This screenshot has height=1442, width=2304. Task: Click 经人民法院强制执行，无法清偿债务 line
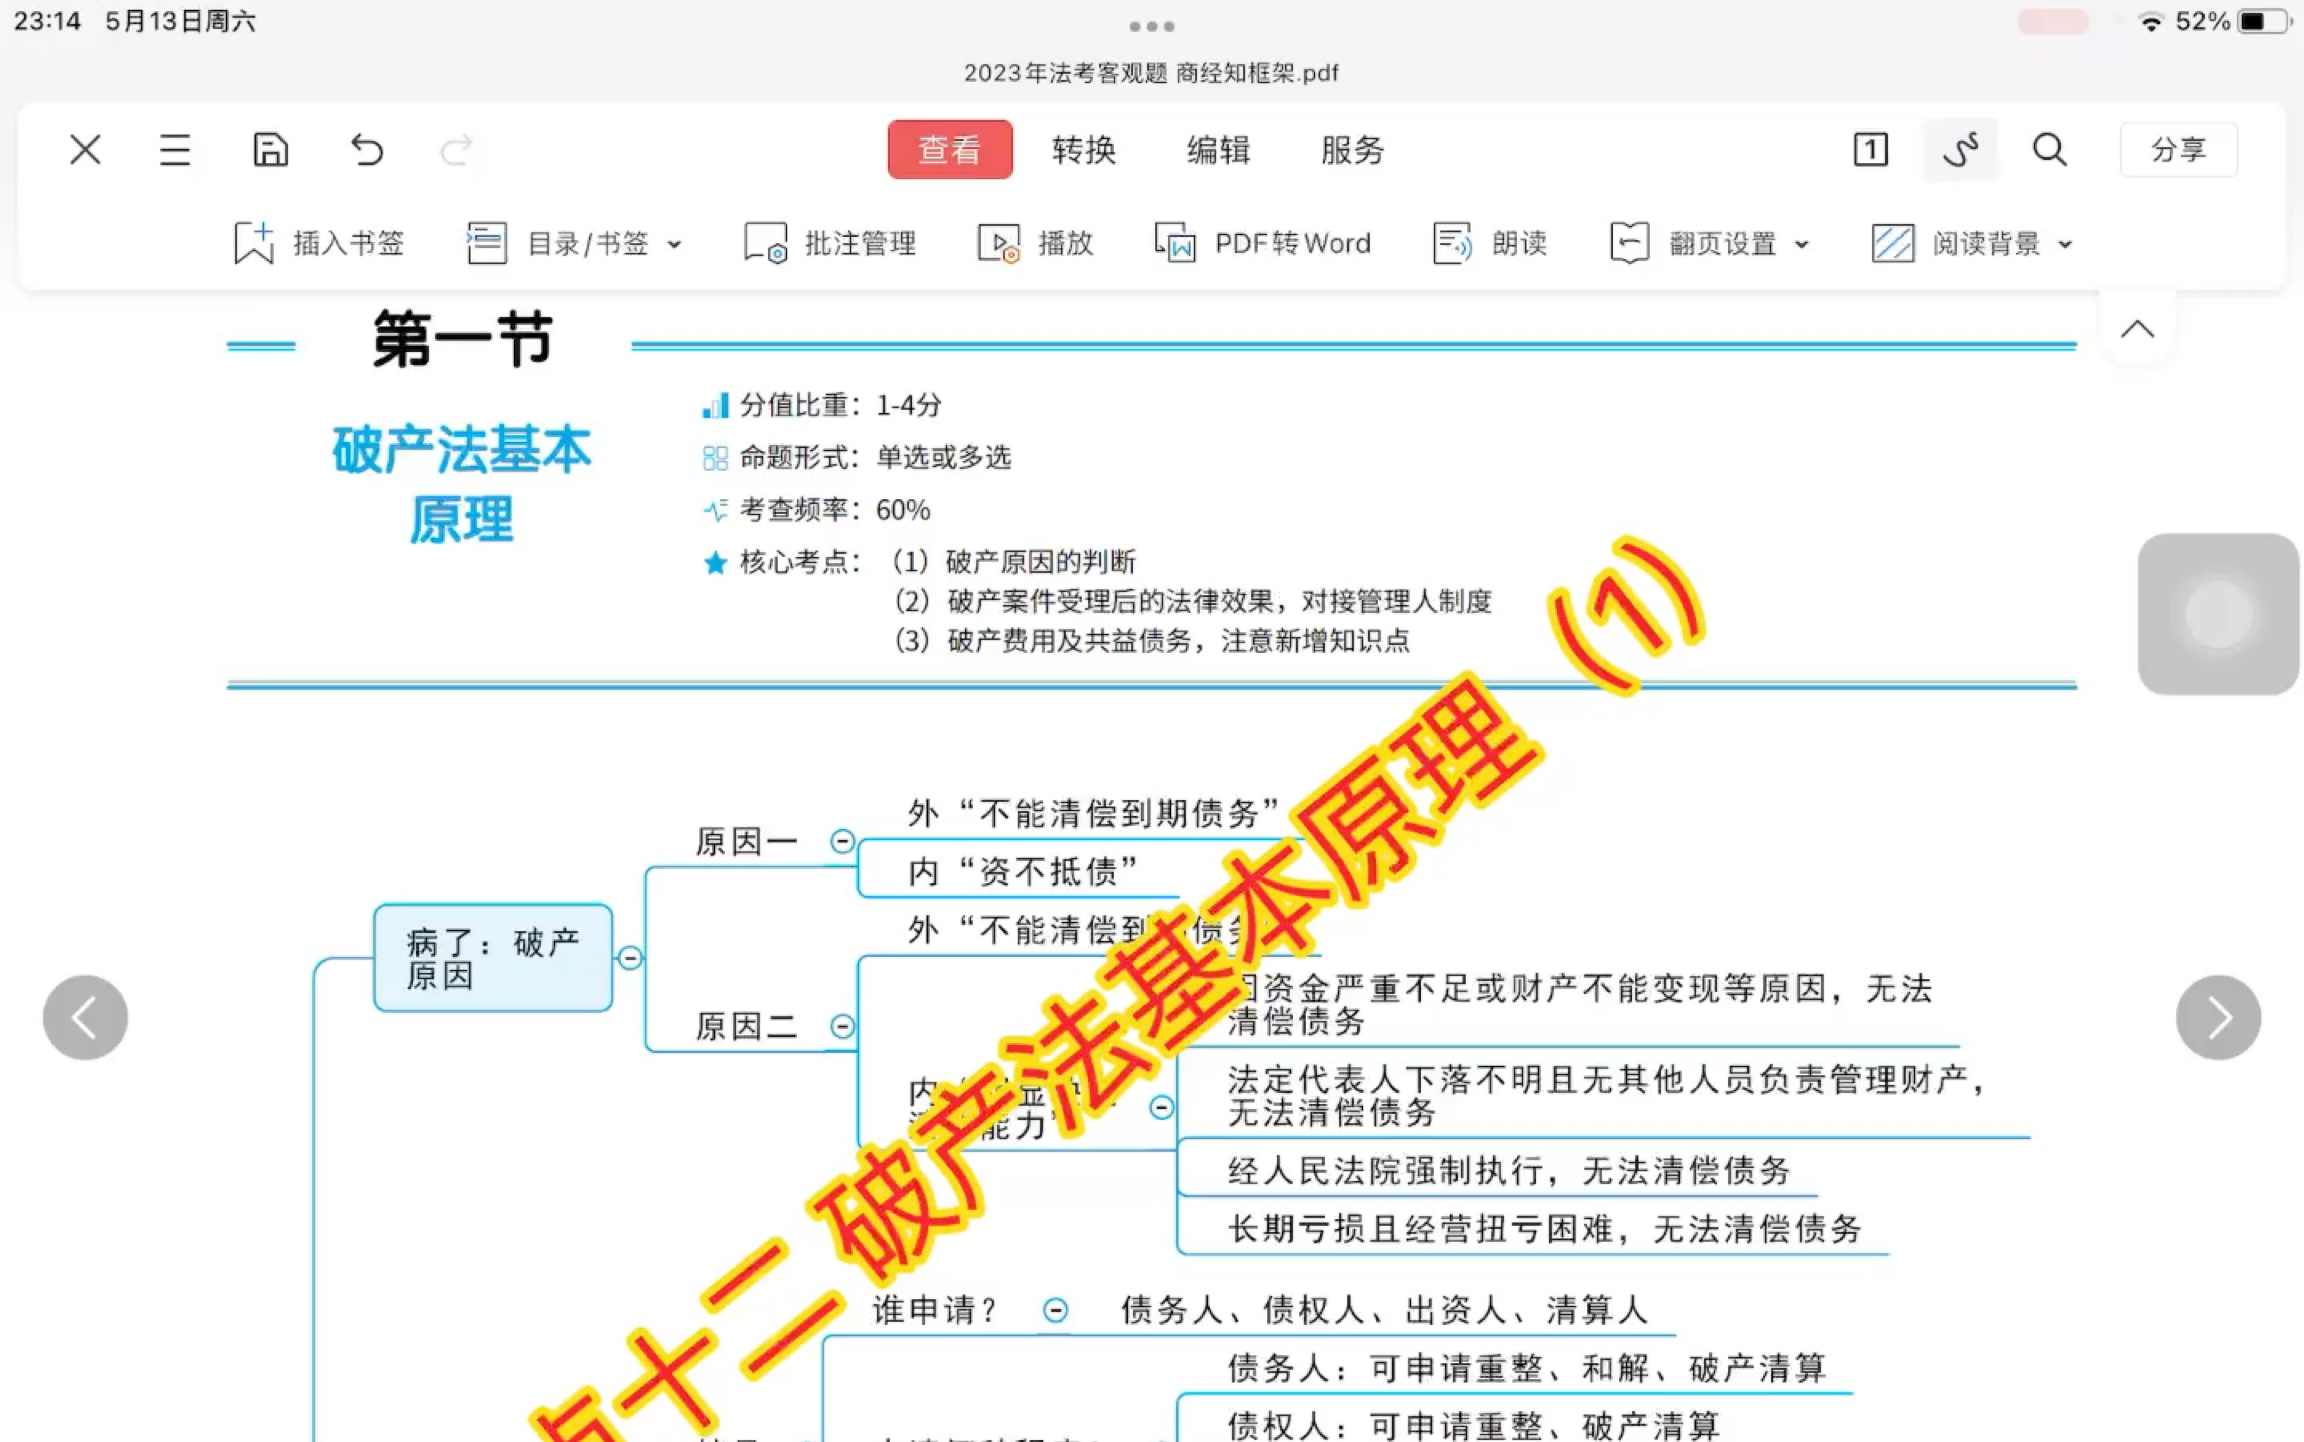point(1509,1171)
